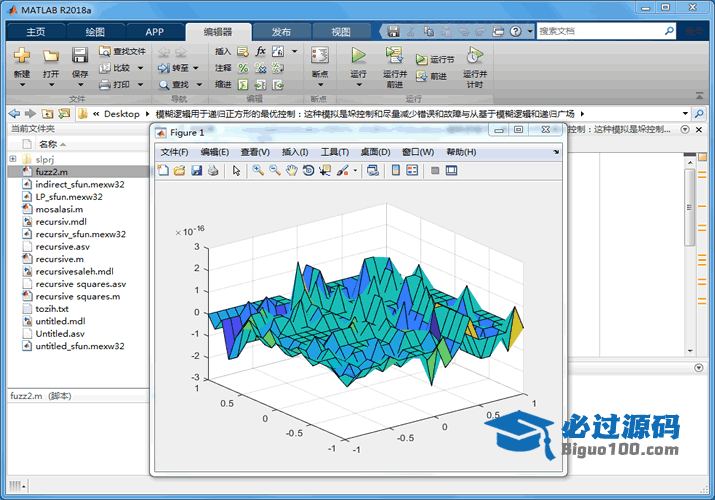The width and height of the screenshot is (715, 500).
Task: Select recursiv.mdl file
Action: pos(61,222)
